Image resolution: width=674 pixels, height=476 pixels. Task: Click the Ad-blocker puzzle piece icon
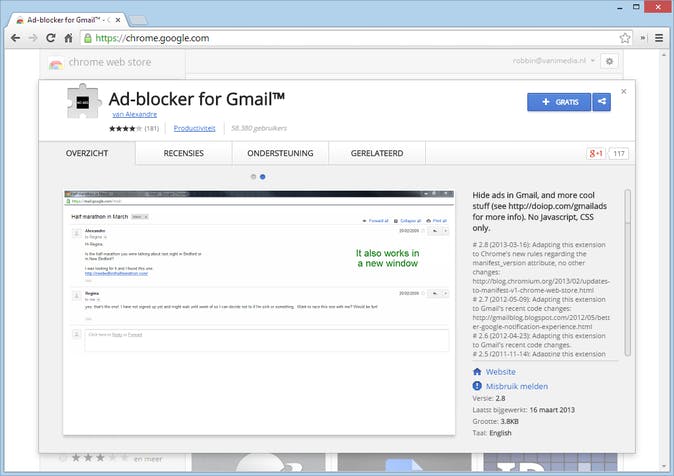coord(84,101)
